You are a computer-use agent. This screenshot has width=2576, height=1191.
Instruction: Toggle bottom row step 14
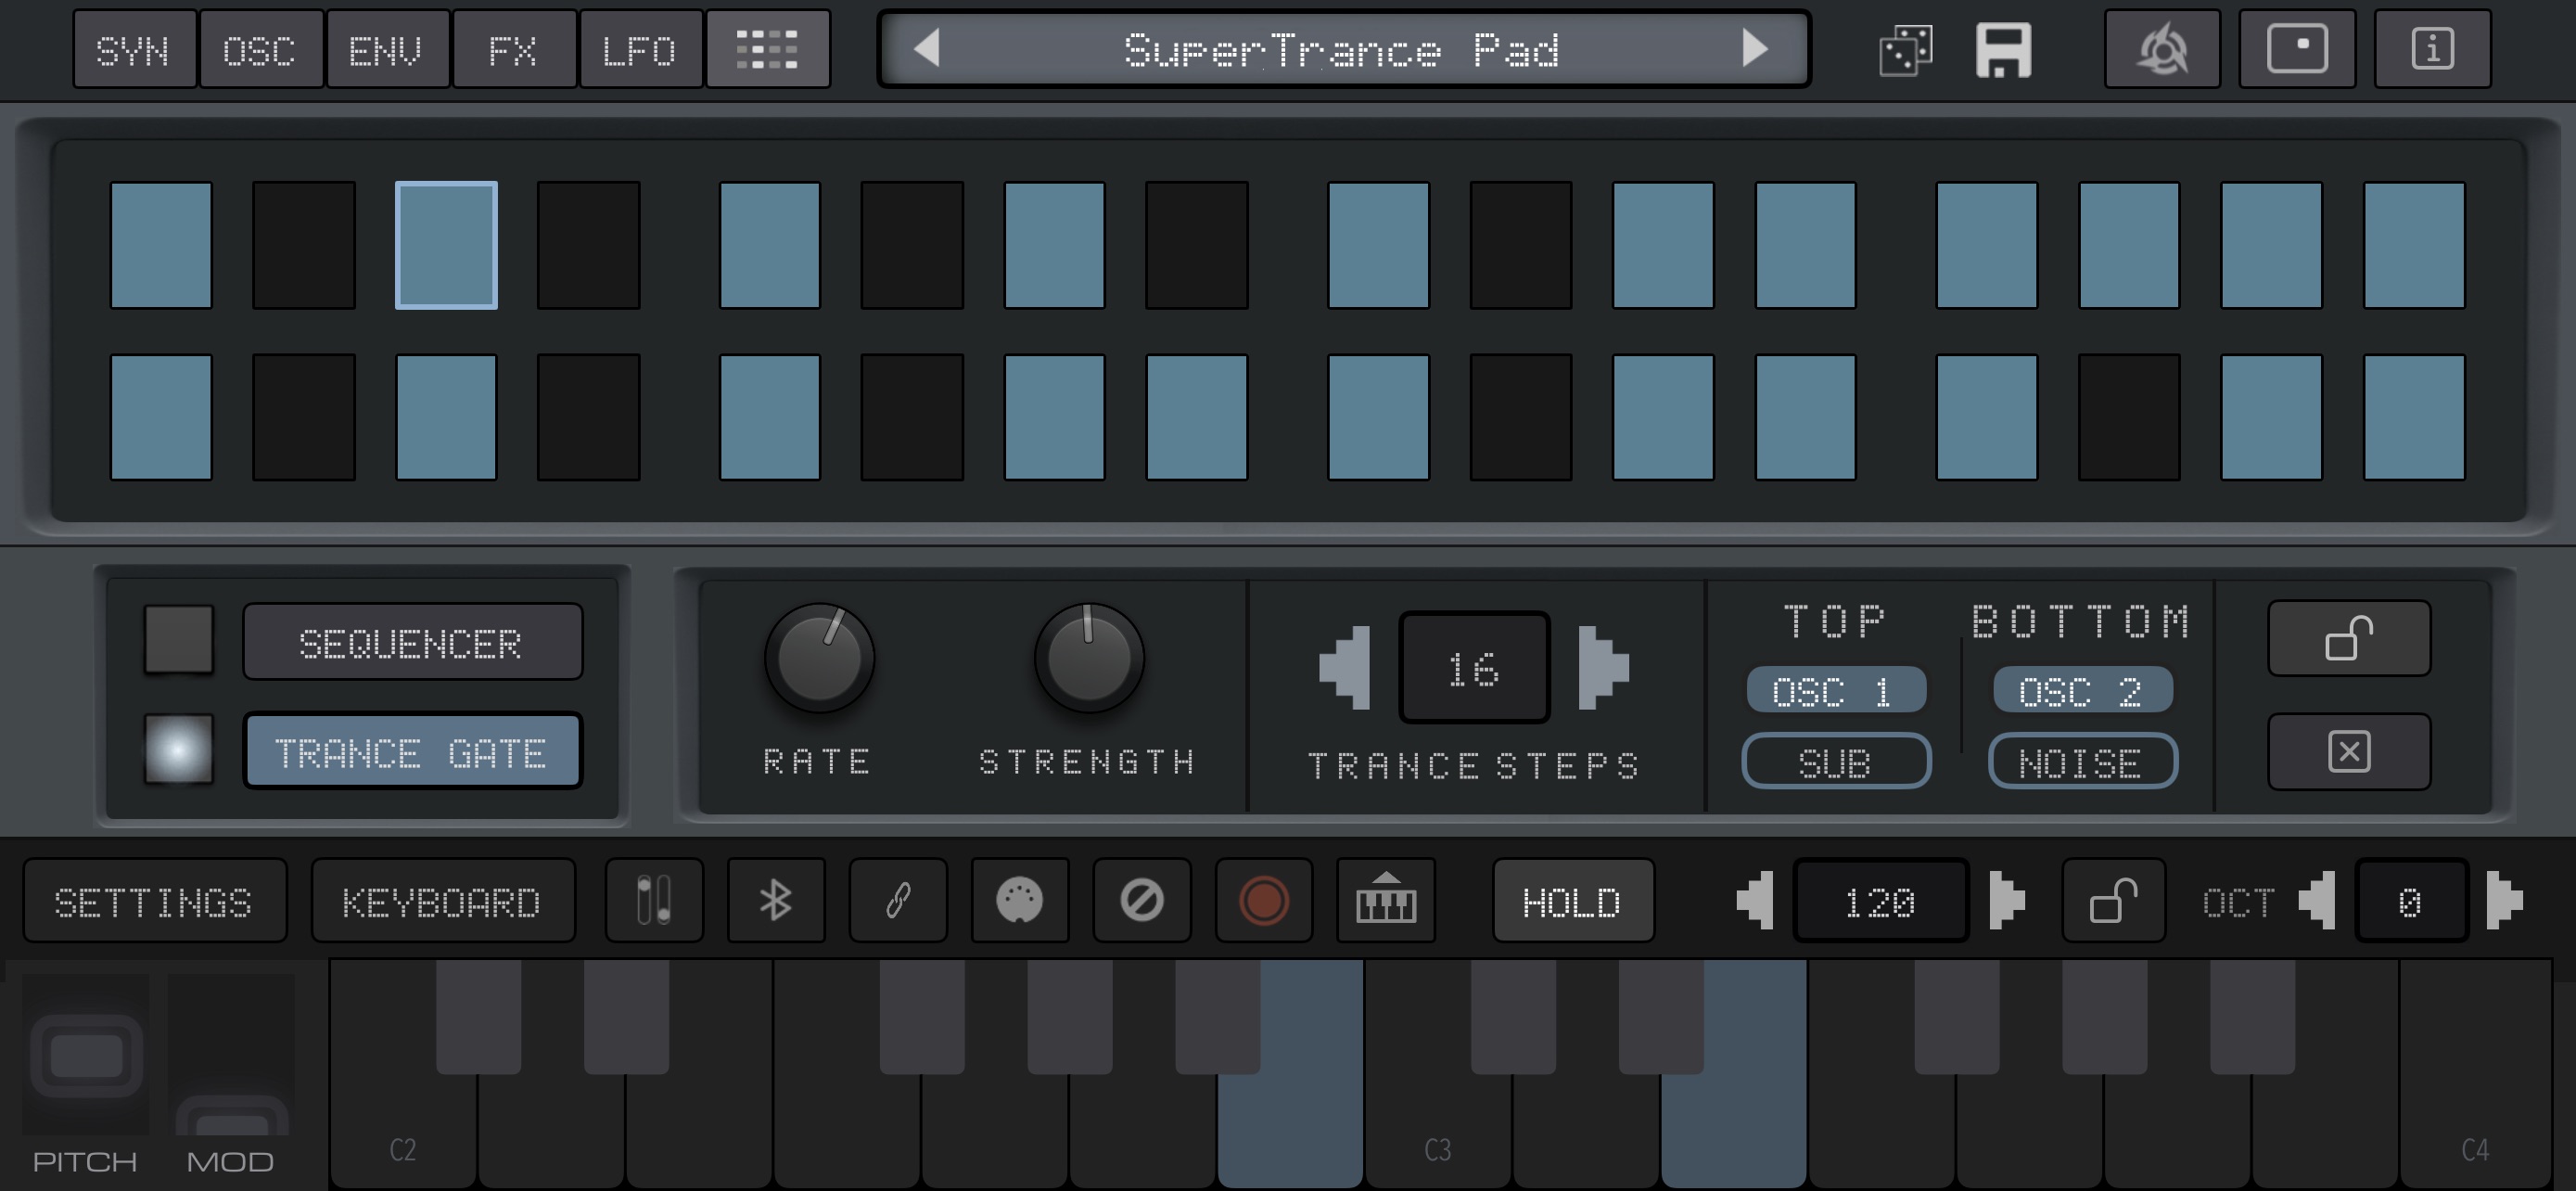coord(2129,417)
